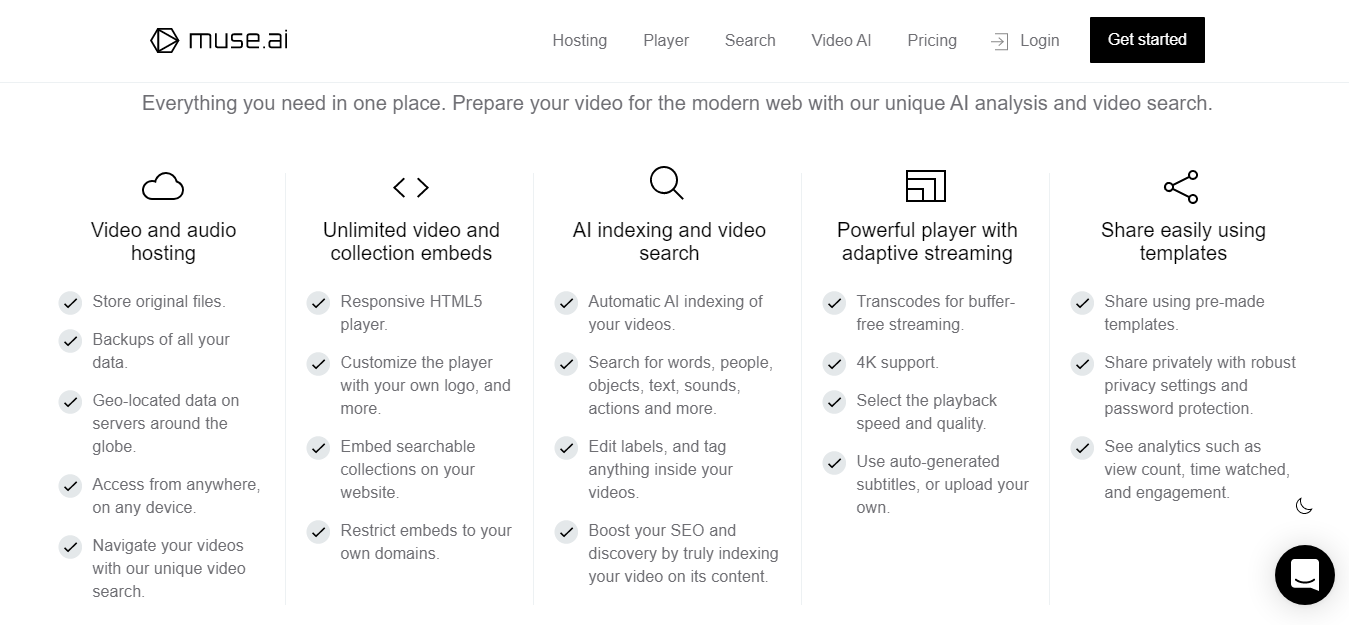Click the muse.ai logo icon
Image resolution: width=1349 pixels, height=625 pixels.
point(164,40)
